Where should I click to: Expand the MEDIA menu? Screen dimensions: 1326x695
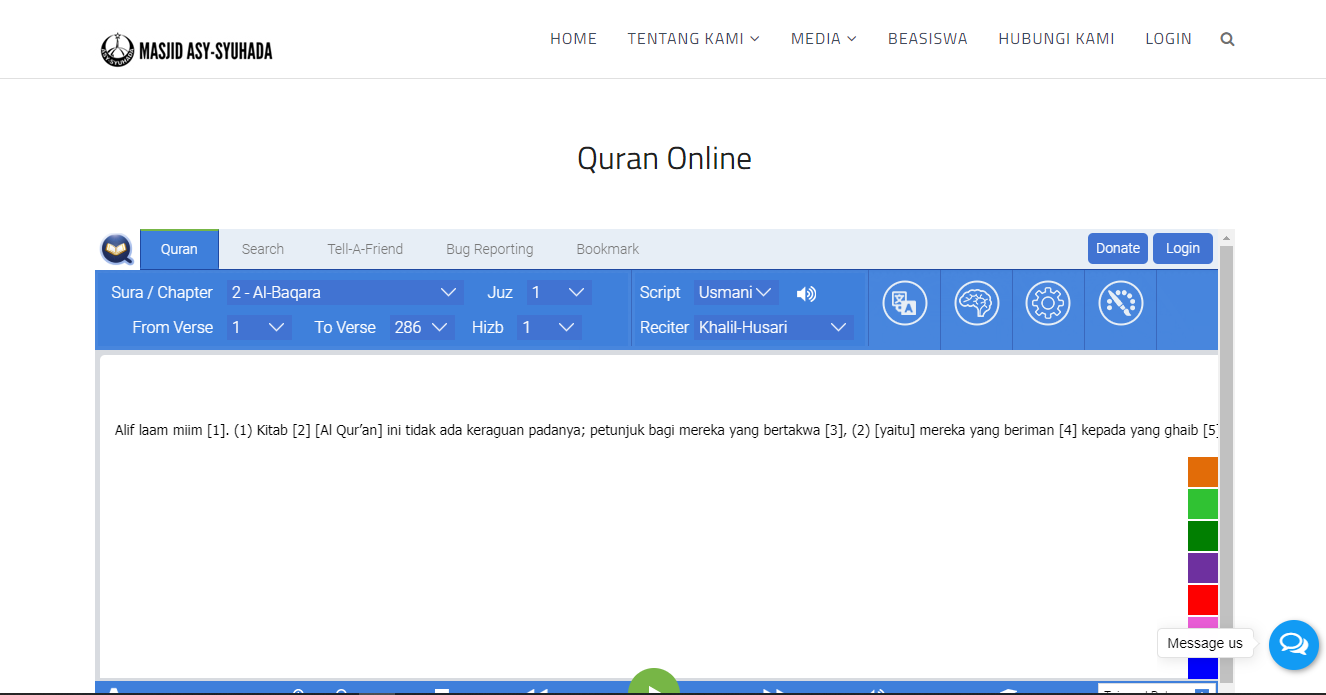pos(823,39)
